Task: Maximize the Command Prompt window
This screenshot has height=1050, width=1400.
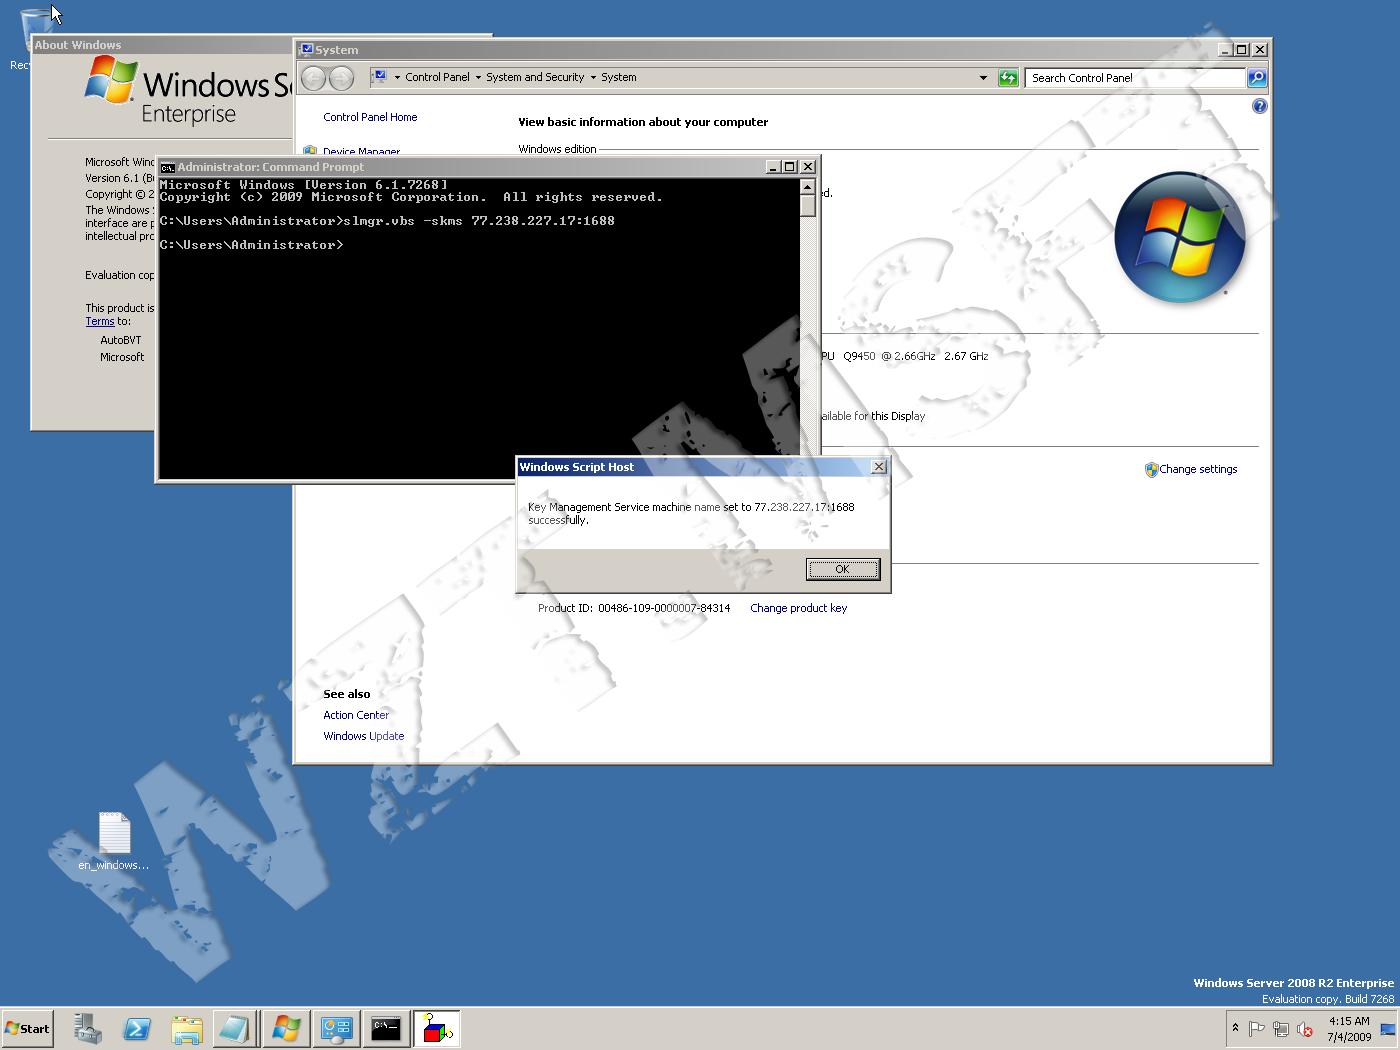Action: 790,167
